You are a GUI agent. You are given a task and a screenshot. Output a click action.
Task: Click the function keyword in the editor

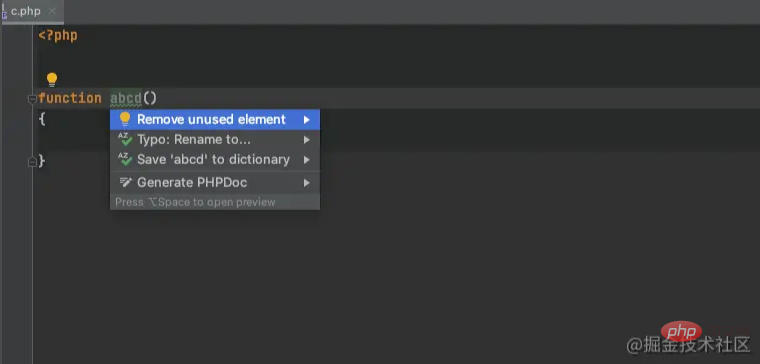(70, 98)
